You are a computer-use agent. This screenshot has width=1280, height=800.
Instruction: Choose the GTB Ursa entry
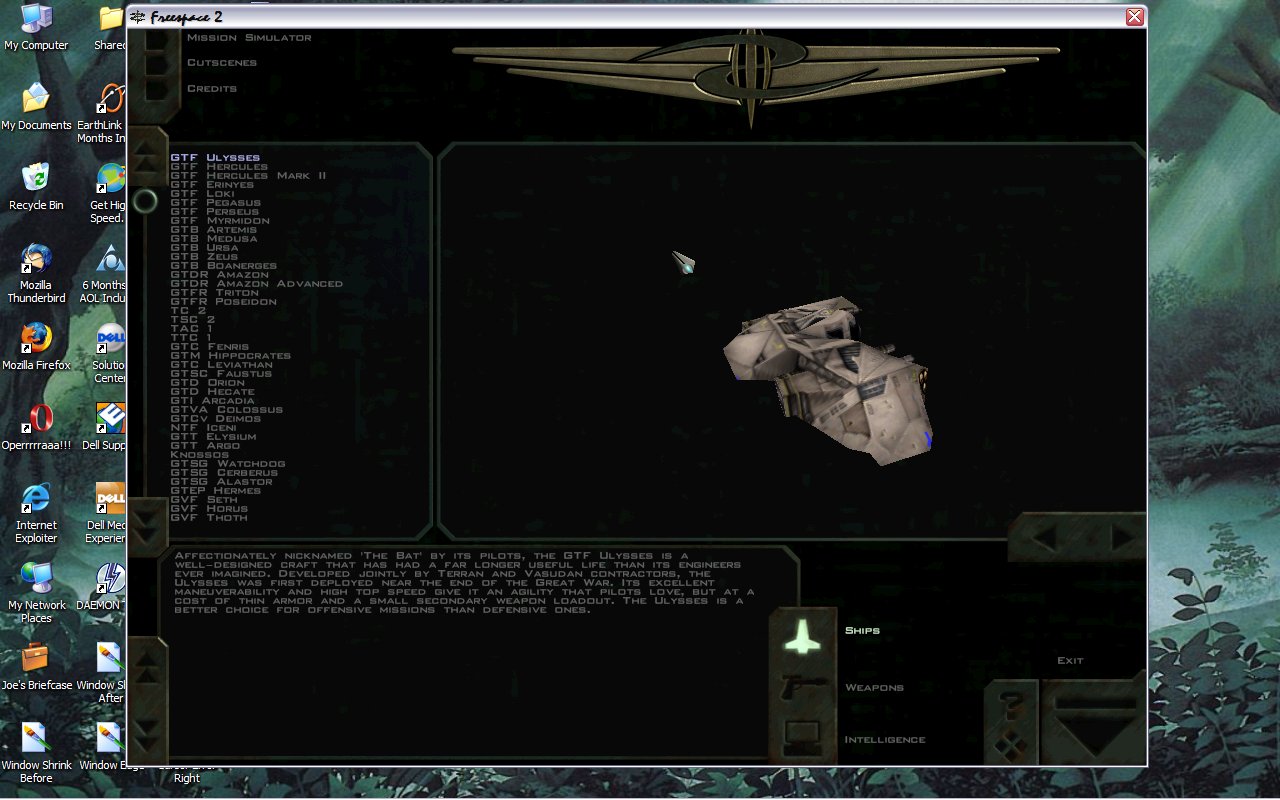pyautogui.click(x=204, y=248)
